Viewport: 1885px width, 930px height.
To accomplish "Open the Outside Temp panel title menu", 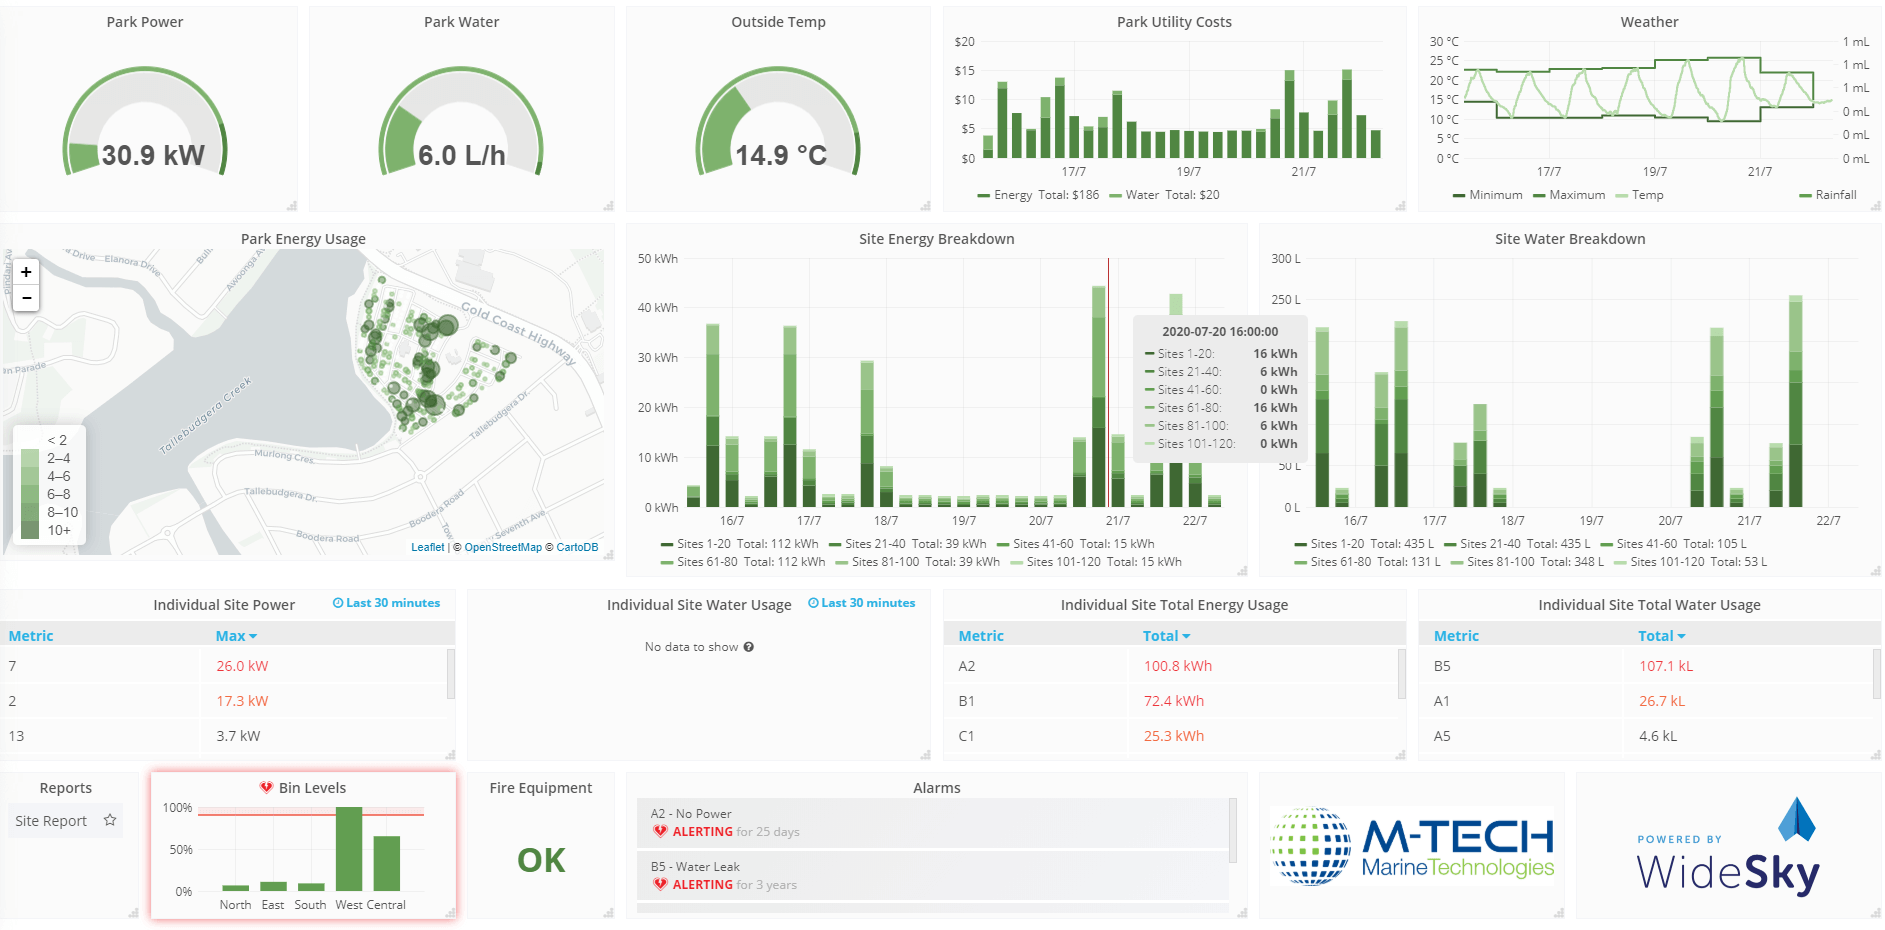I will point(778,22).
